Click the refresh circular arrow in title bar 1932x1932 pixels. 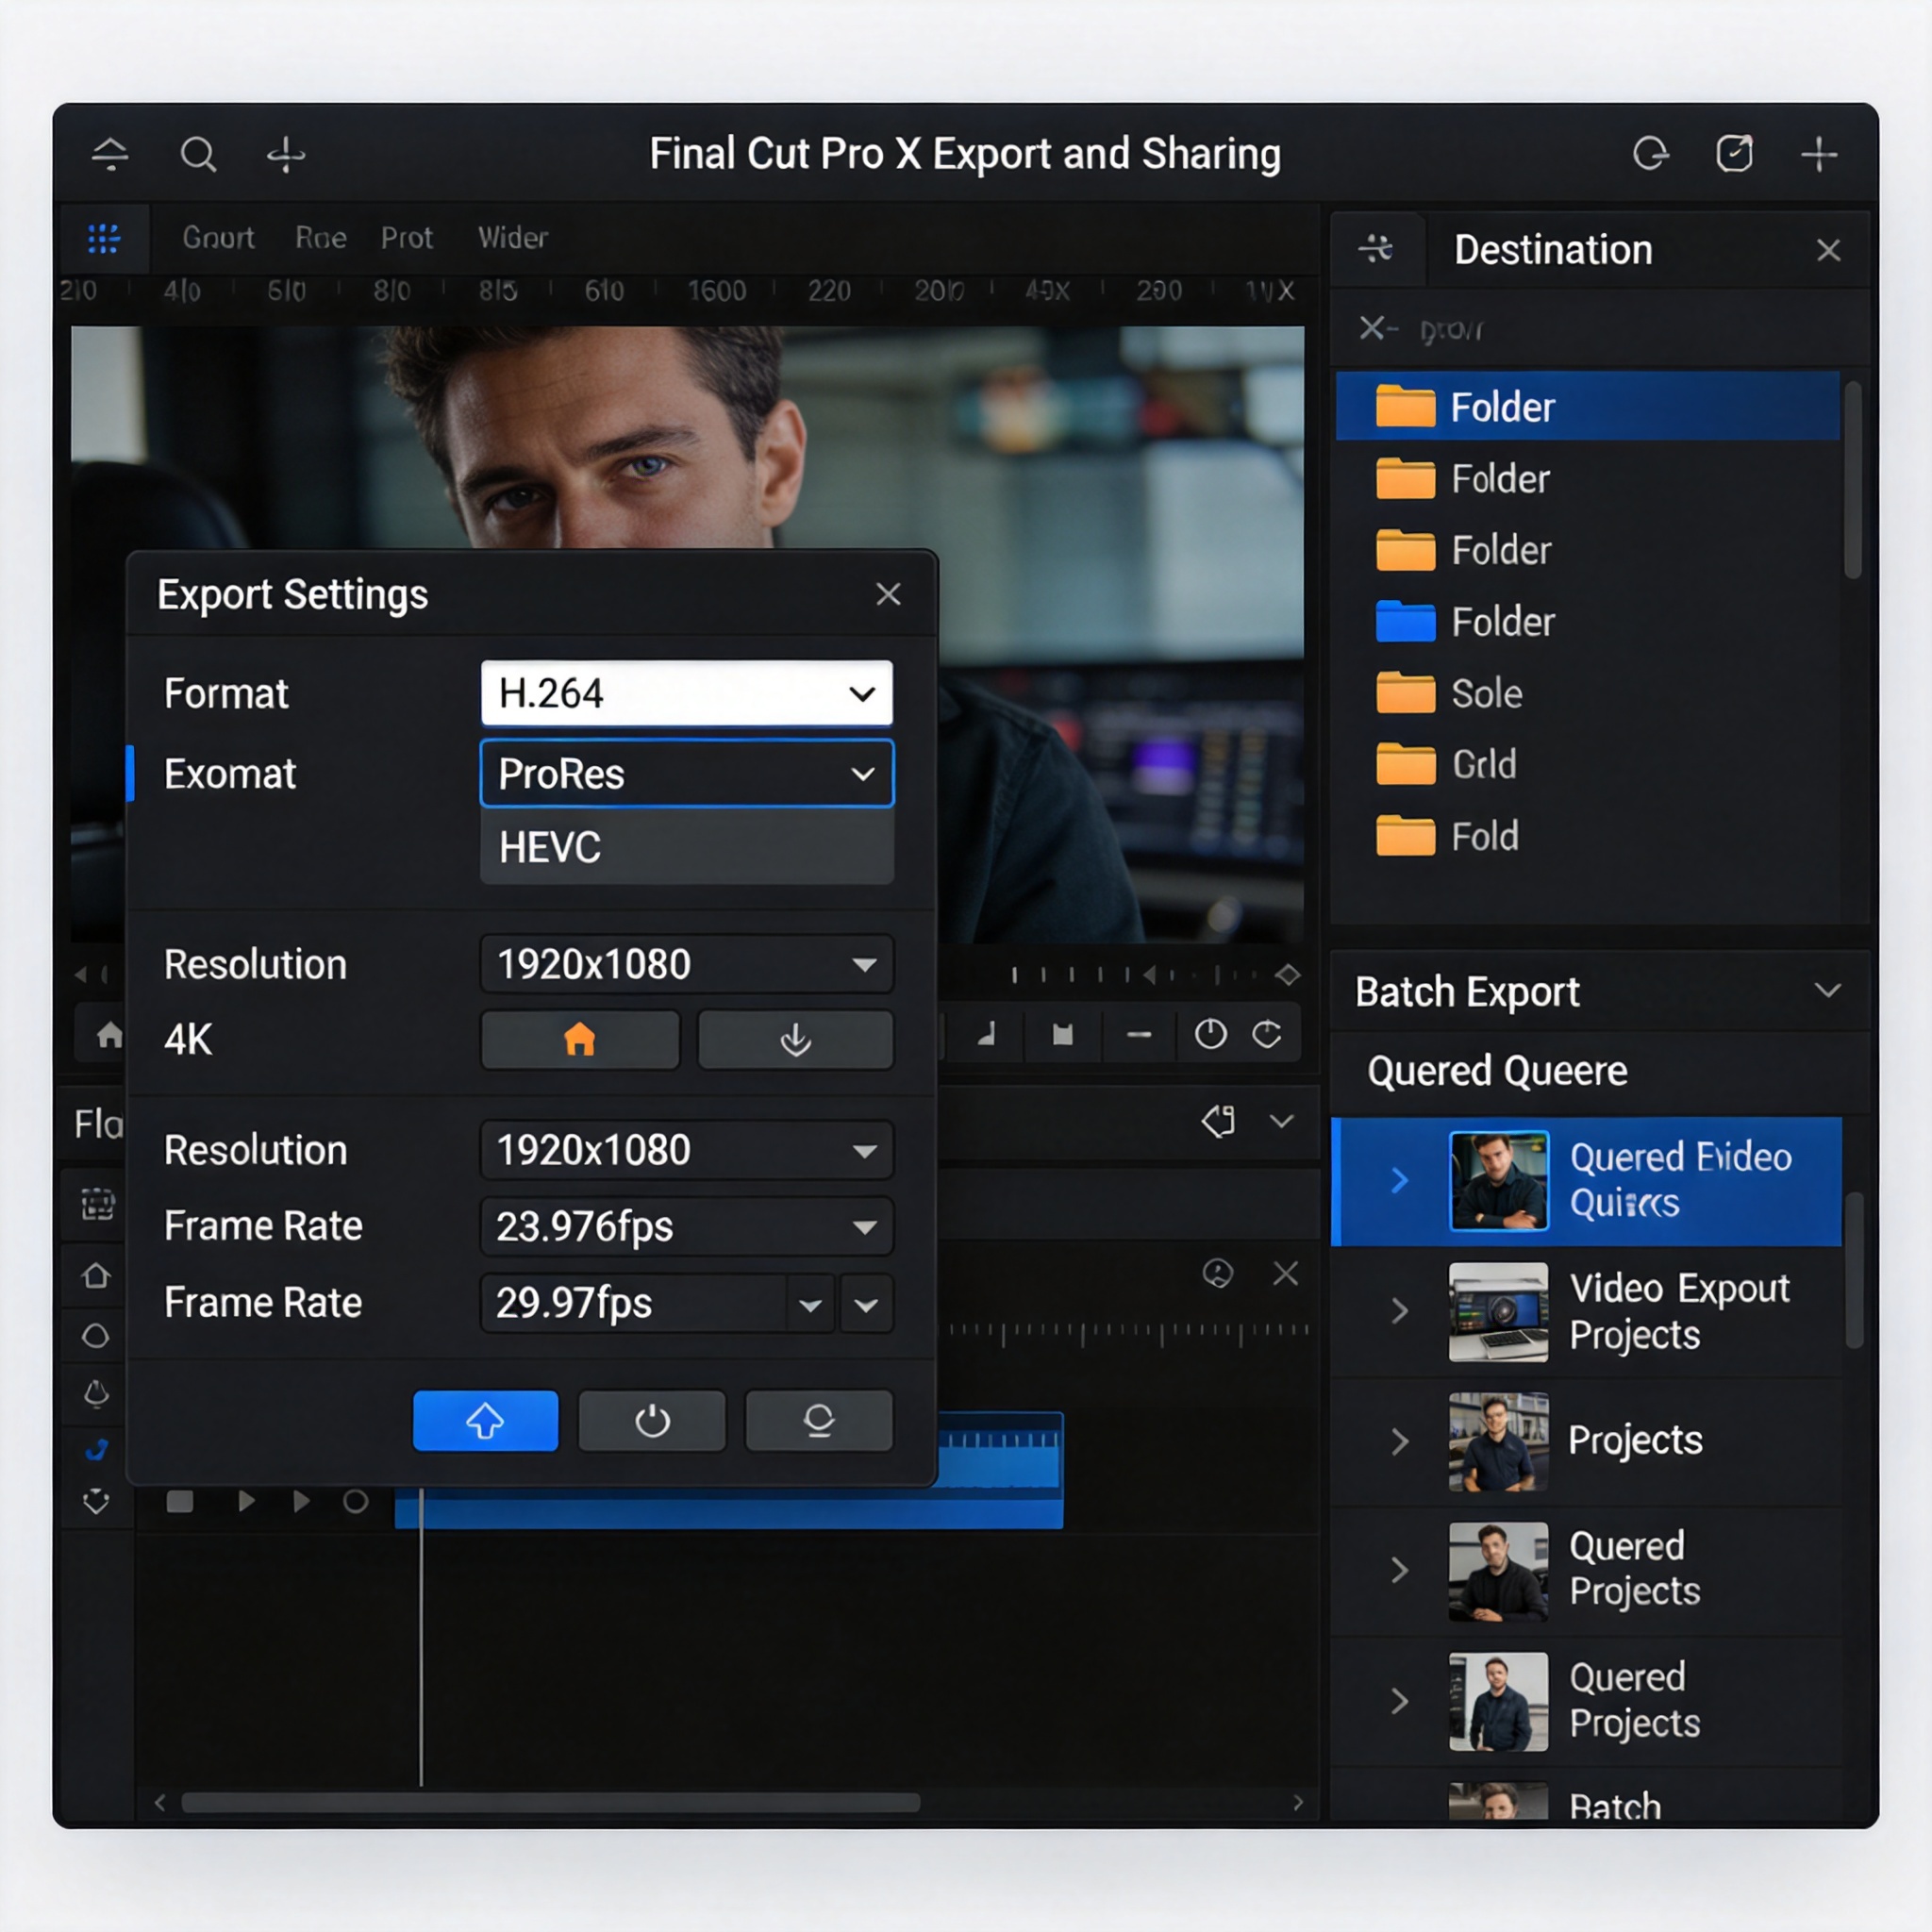[x=1650, y=154]
